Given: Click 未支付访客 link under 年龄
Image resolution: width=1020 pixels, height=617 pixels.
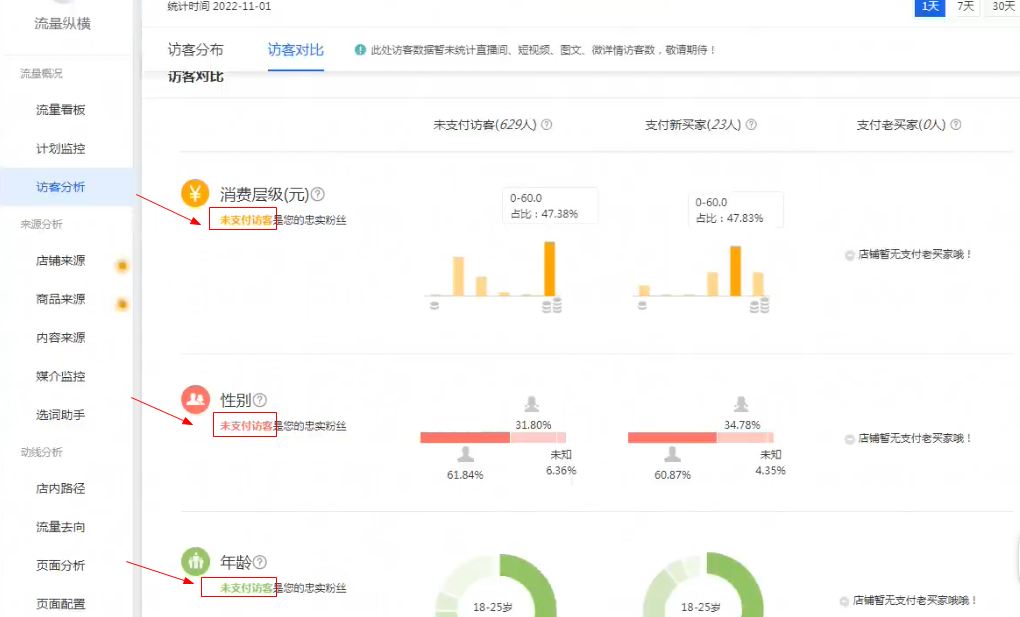Looking at the screenshot, I should point(246,588).
